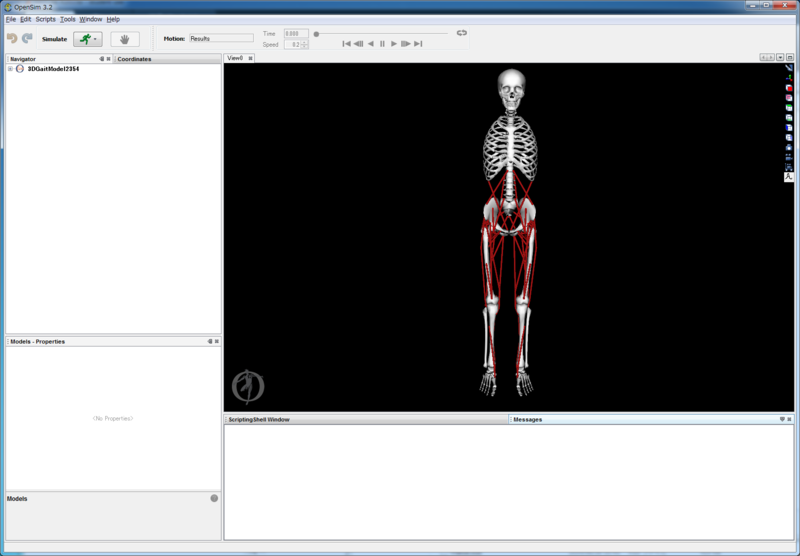
Task: Toggle the axes display icon
Action: [x=789, y=78]
